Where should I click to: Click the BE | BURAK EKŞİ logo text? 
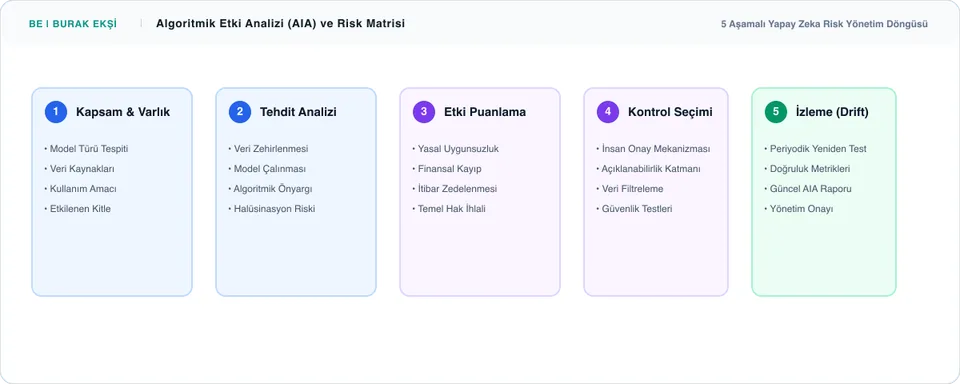tap(73, 24)
